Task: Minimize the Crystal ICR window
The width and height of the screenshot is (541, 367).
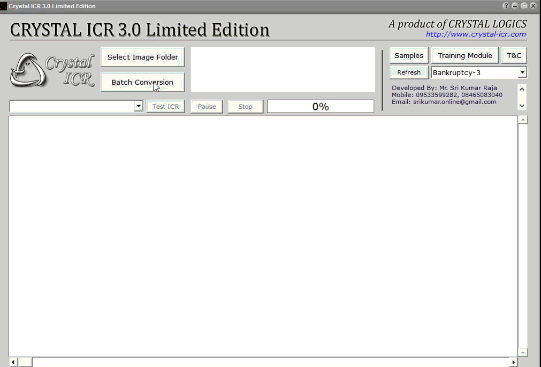Action: (x=515, y=6)
